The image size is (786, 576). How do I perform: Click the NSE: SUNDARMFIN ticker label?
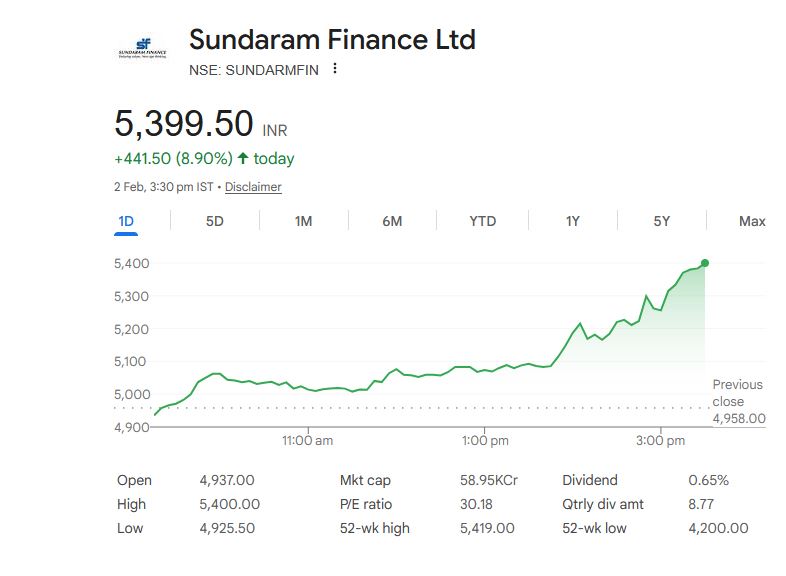coord(254,70)
